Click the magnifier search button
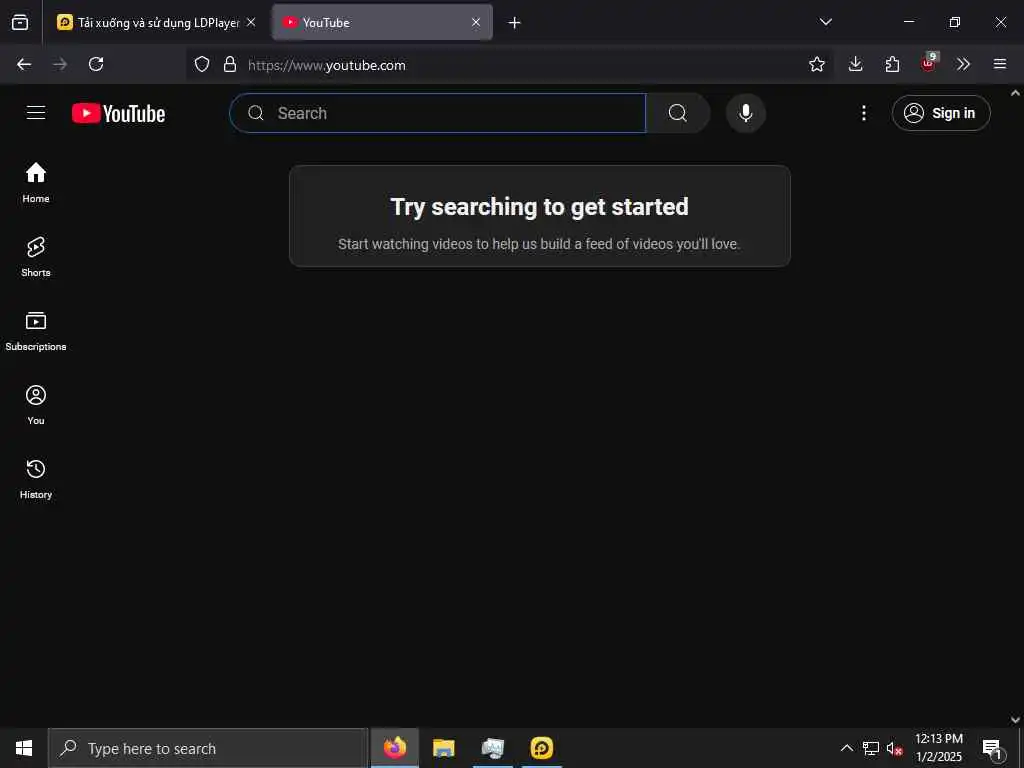This screenshot has height=768, width=1024. (678, 113)
